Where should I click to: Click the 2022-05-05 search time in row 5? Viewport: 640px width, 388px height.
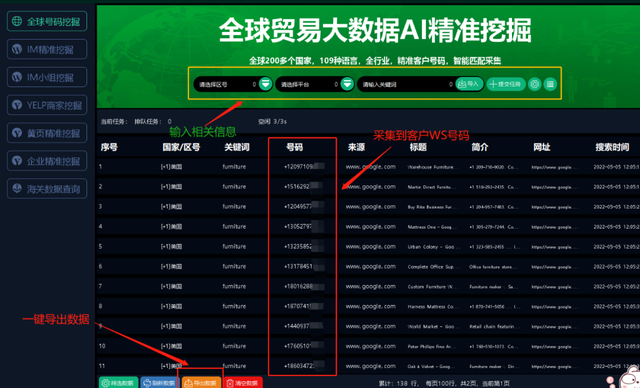coord(616,247)
